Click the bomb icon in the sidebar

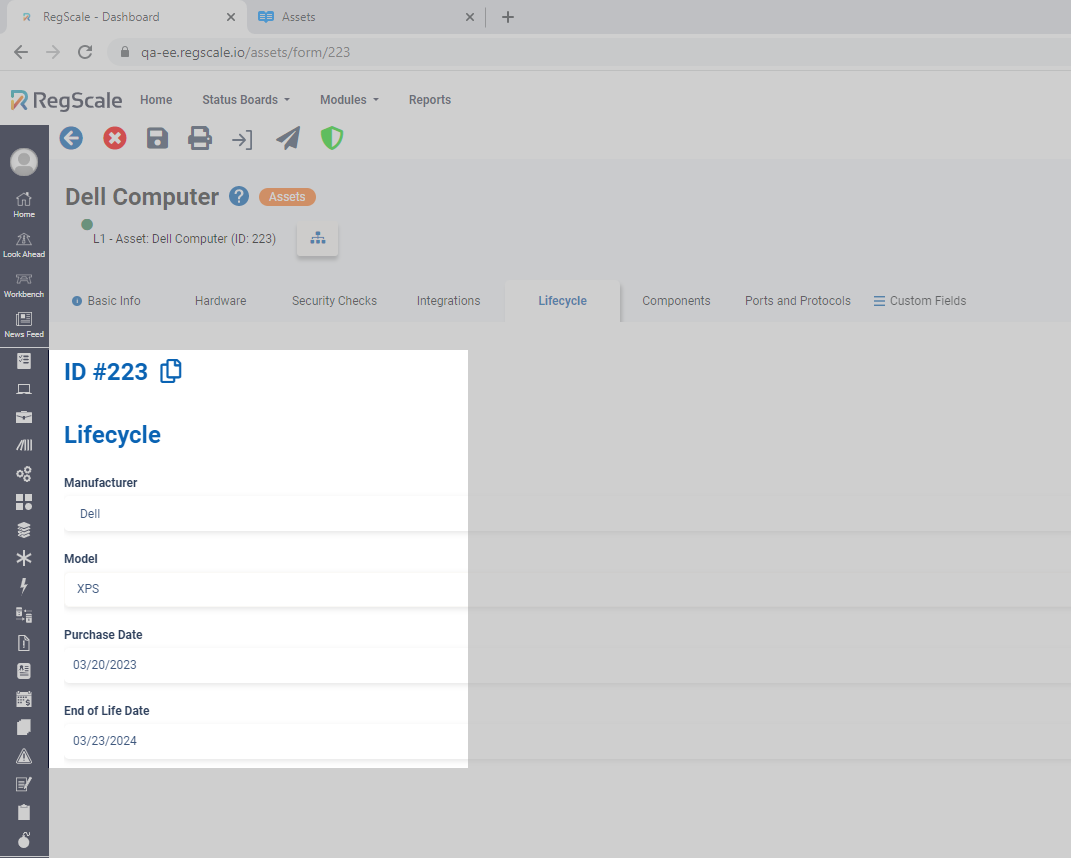(x=24, y=840)
